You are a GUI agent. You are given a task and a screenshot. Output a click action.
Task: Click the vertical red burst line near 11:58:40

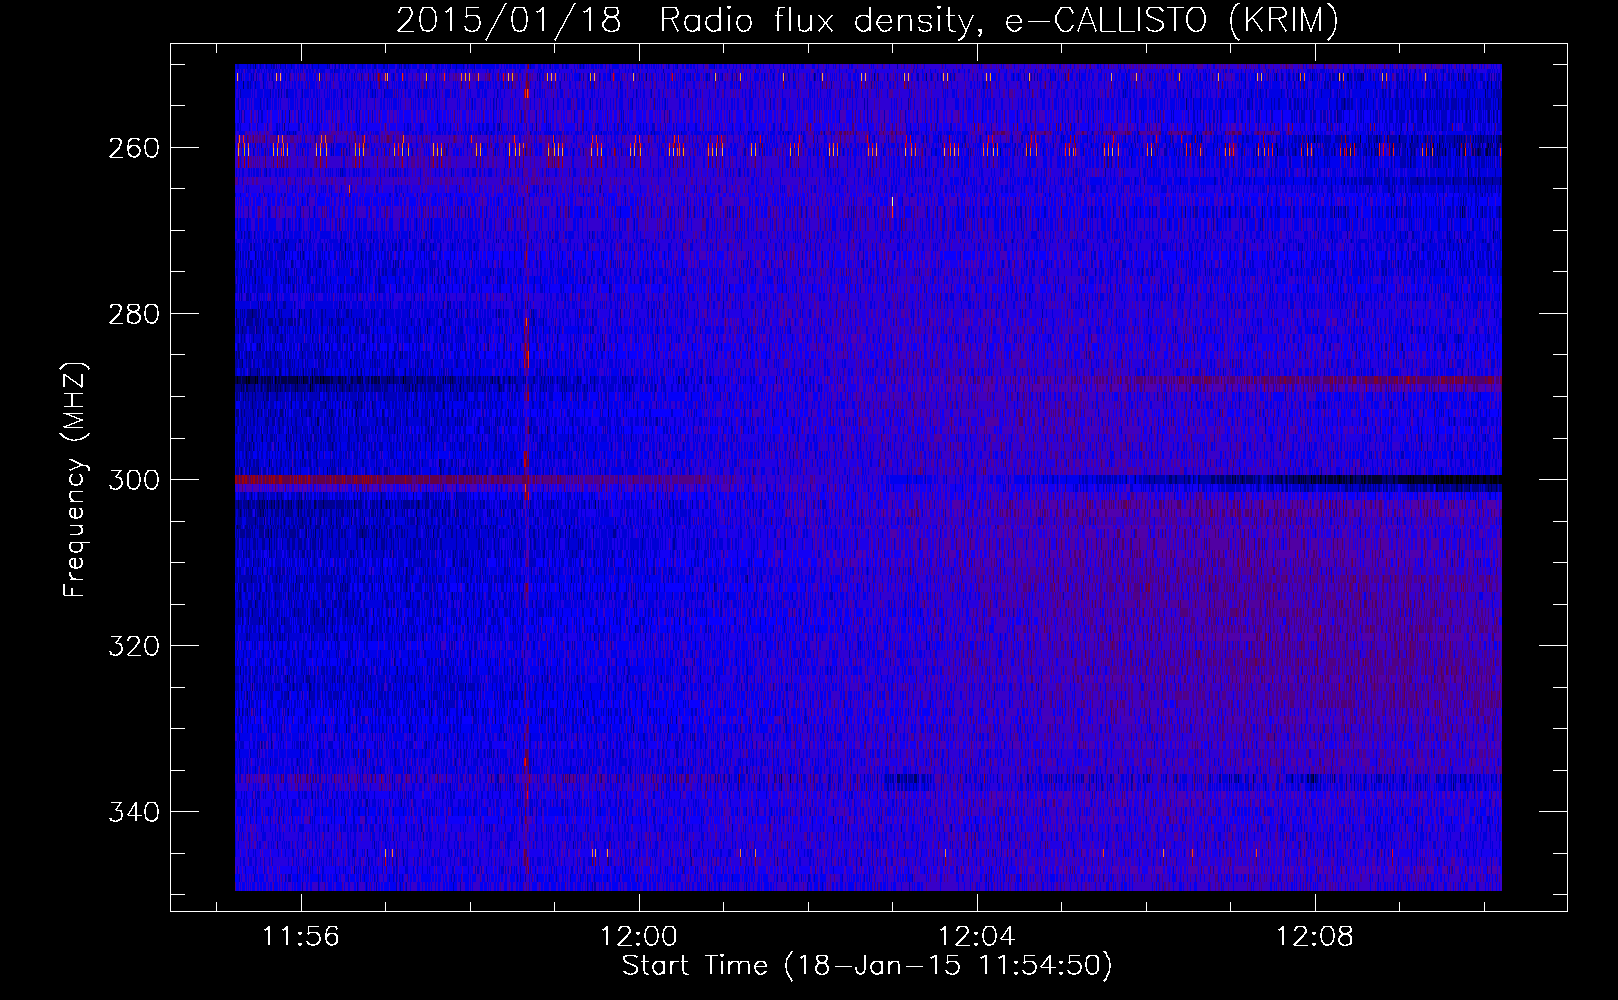point(526,478)
